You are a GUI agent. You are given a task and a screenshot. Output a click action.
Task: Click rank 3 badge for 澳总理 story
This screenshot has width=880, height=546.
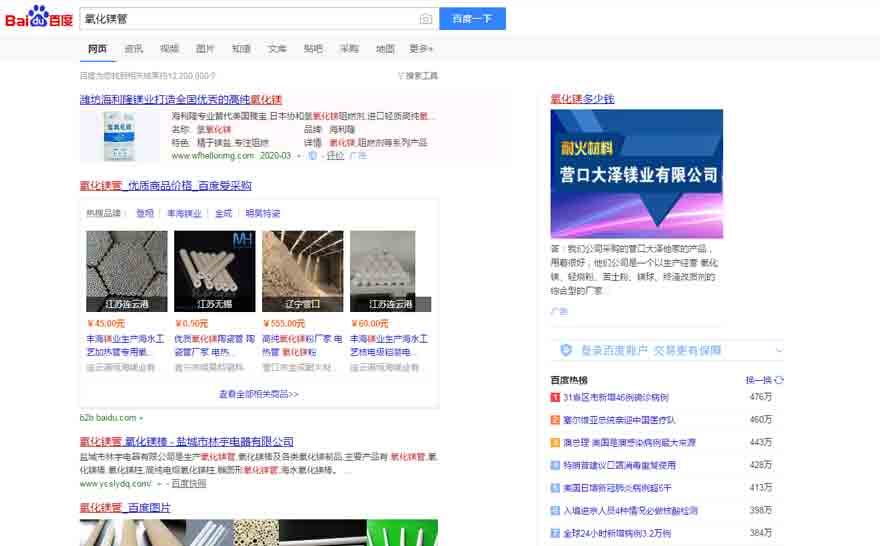click(x=555, y=442)
